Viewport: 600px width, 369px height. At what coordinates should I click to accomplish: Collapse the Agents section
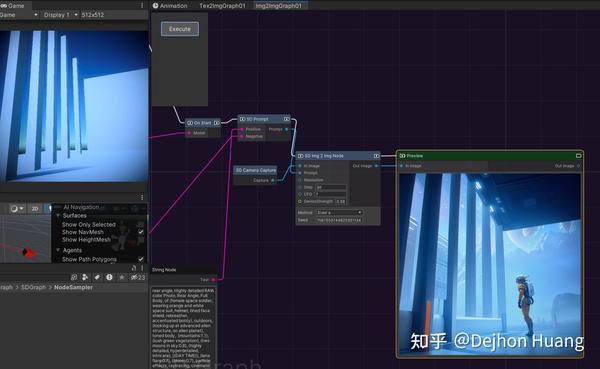pyautogui.click(x=58, y=250)
